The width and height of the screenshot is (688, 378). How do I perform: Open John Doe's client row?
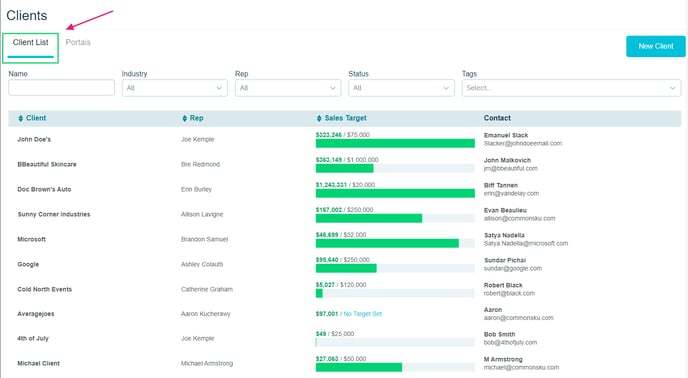point(34,139)
